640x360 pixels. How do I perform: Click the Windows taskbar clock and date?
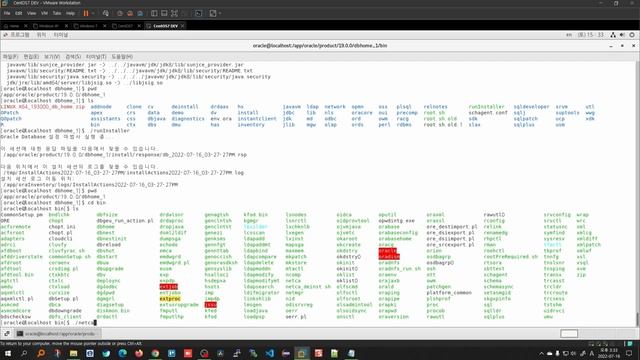[608, 353]
